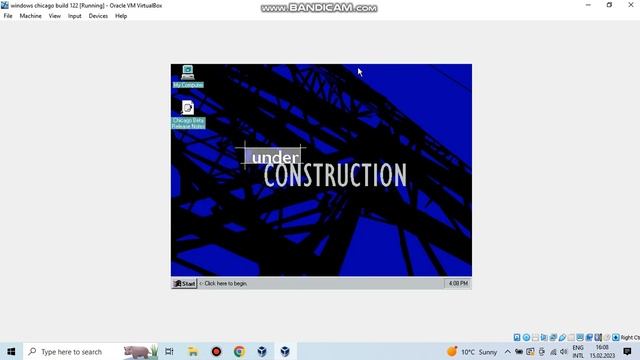The image size is (640, 360).
Task: Minimize the VirtualBox window
Action: 588,5
